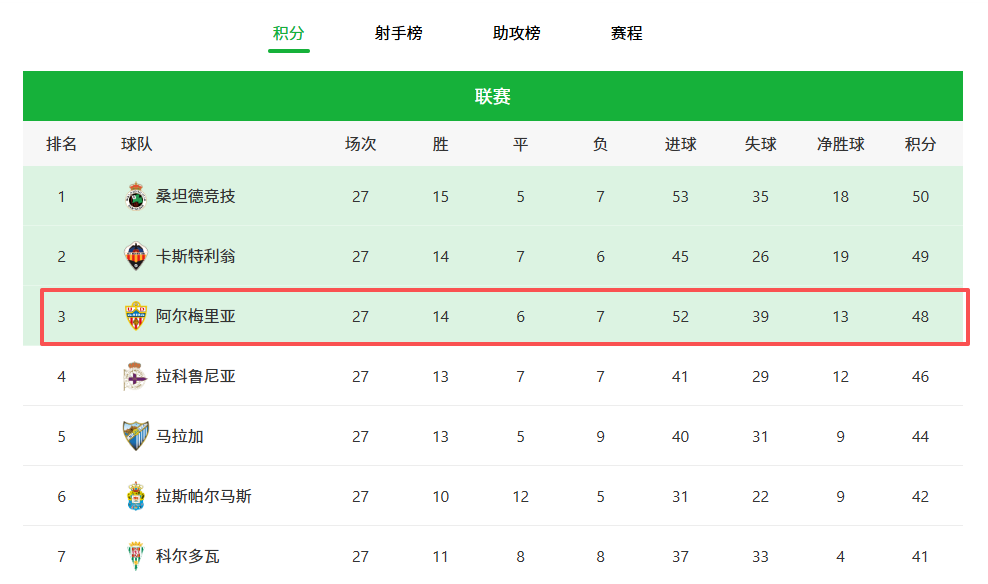Click the 阿尔梅里亚 team crest icon
This screenshot has width=988, height=584.
click(135, 317)
